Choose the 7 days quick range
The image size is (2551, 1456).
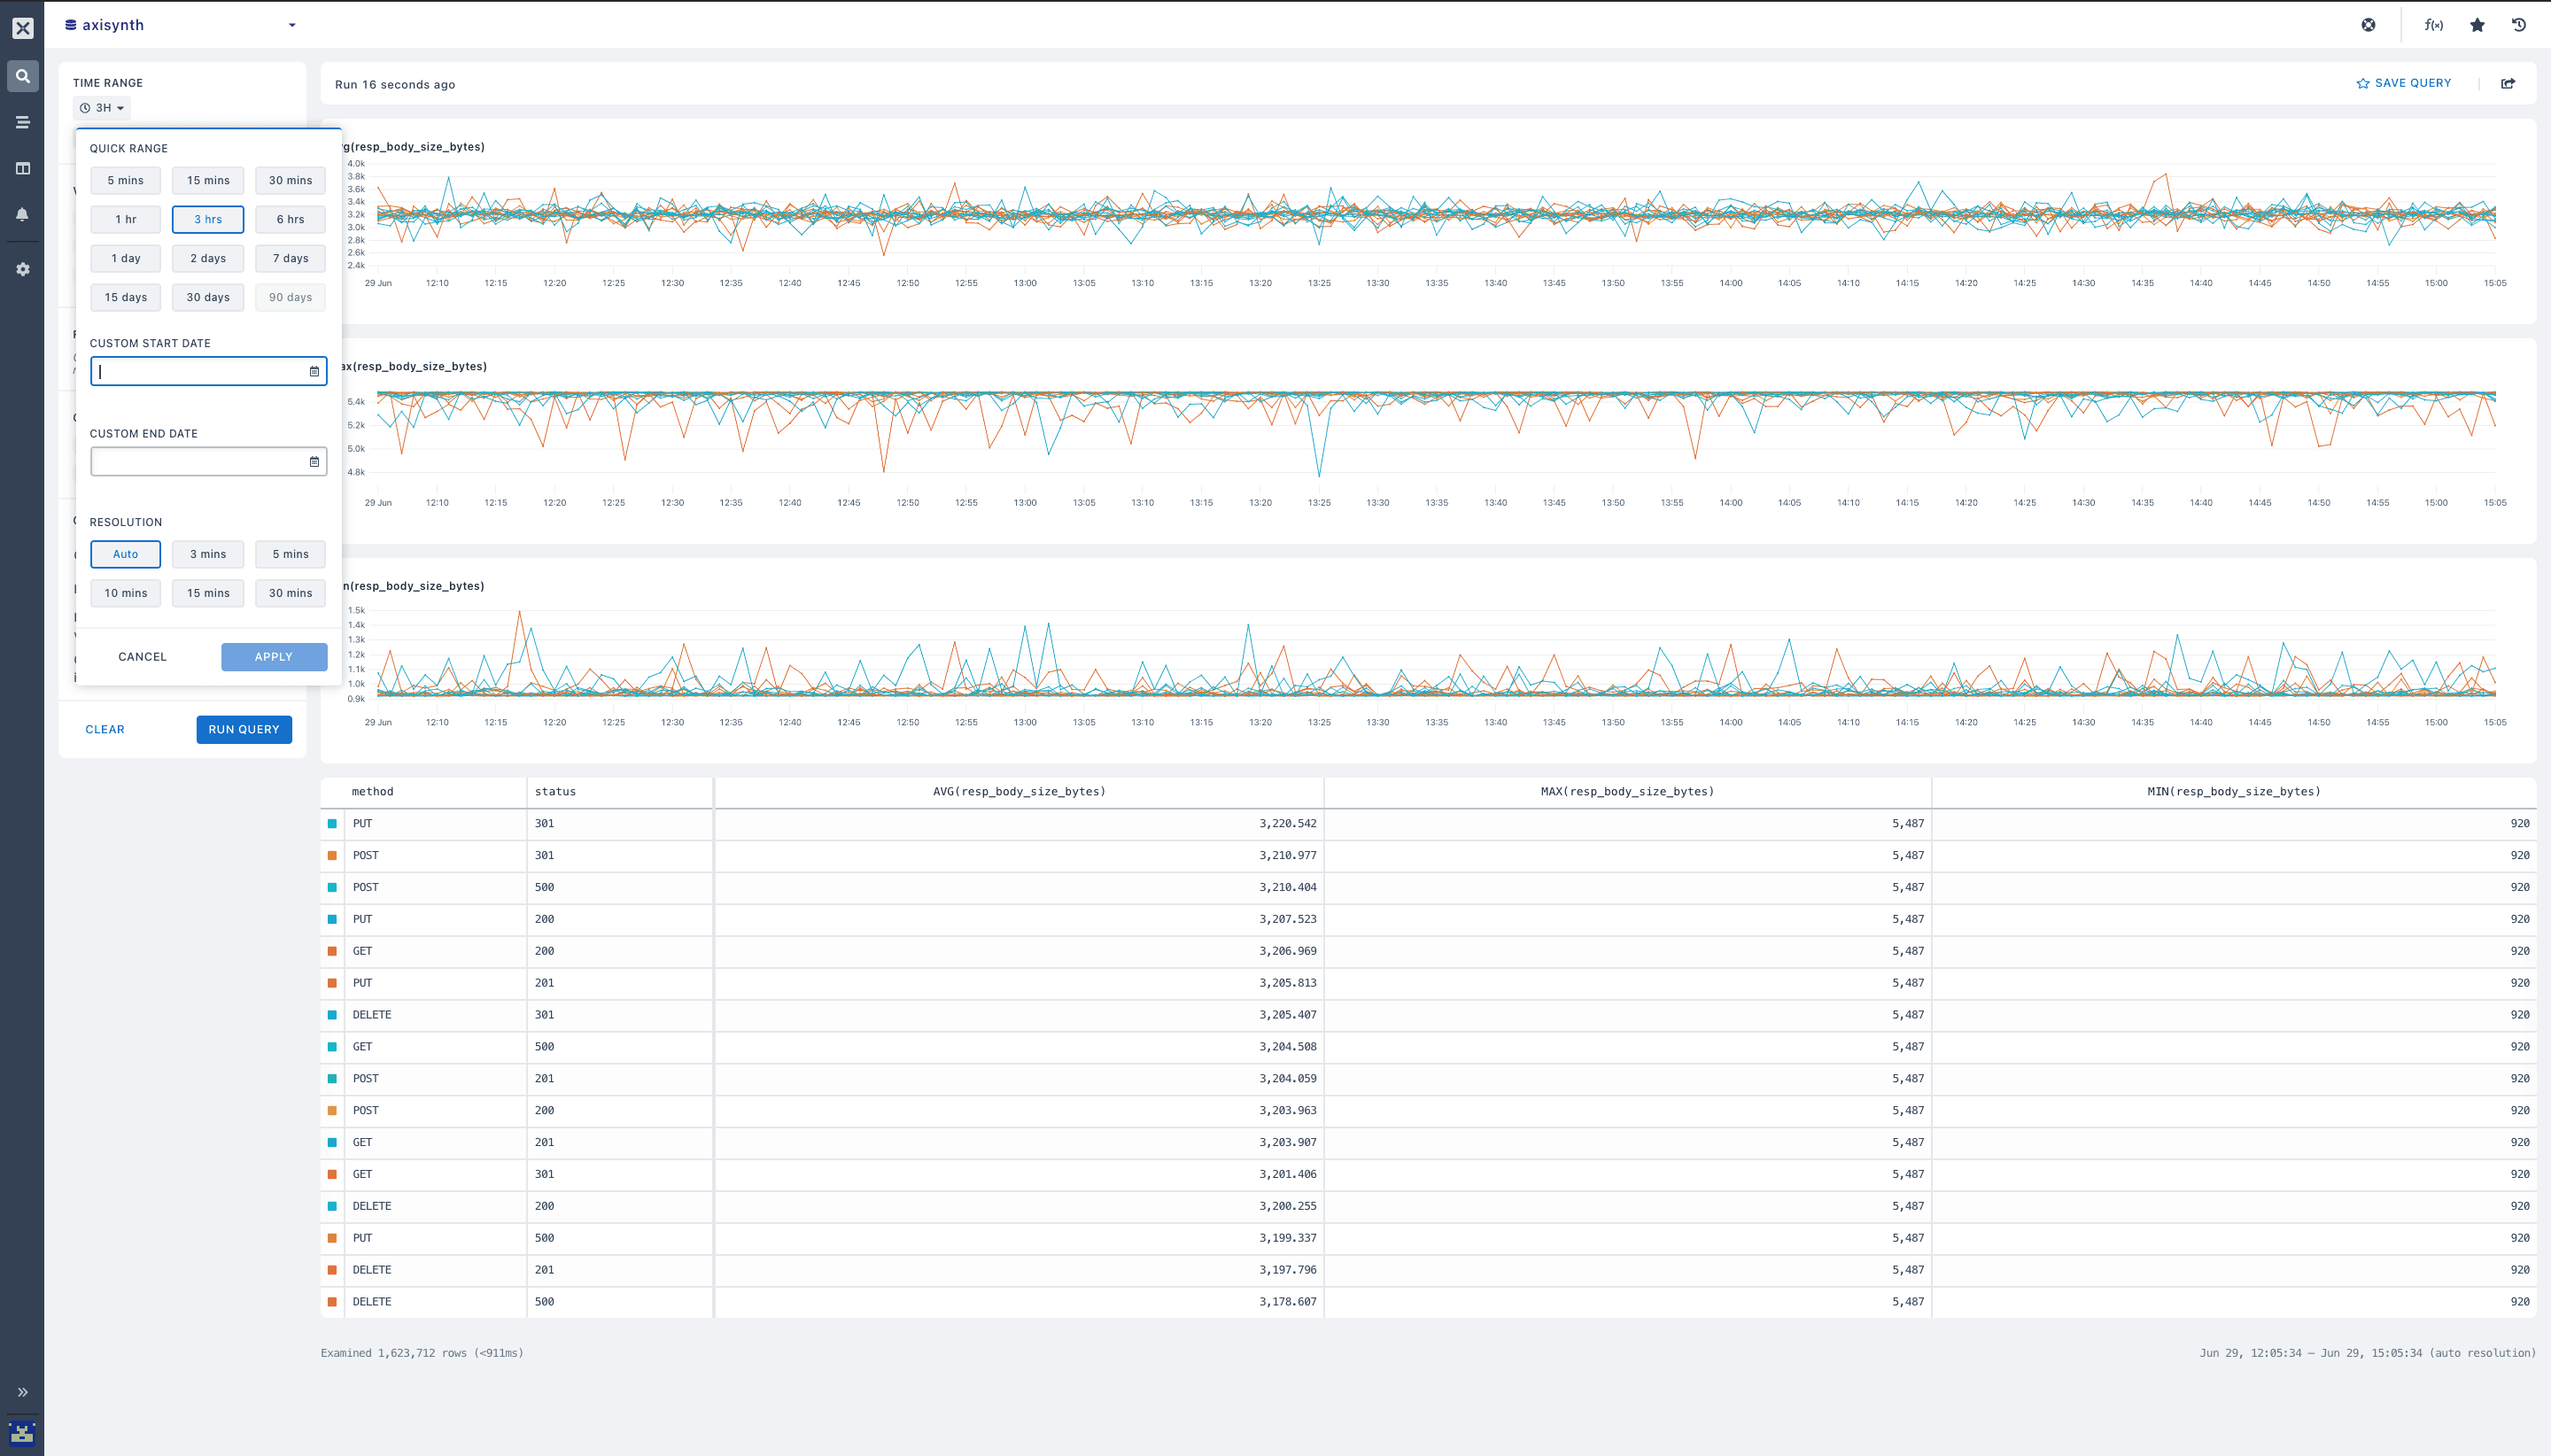290,258
